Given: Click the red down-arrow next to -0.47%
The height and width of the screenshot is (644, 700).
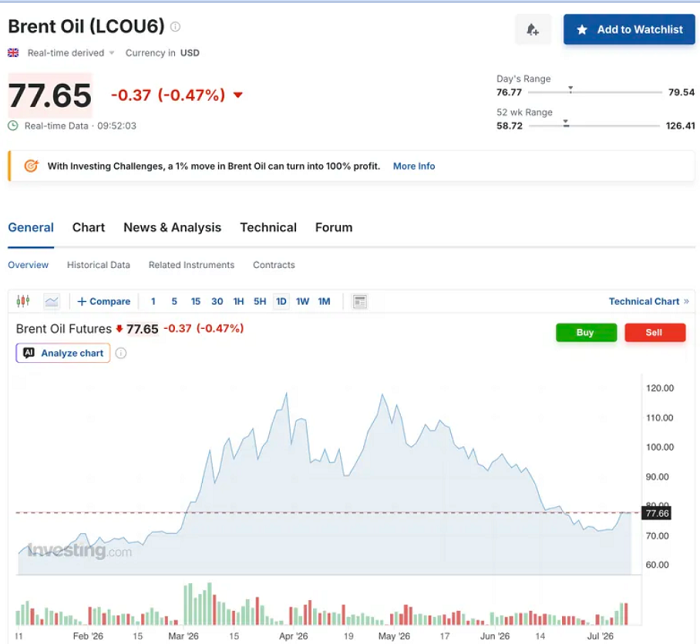Looking at the screenshot, I should pos(238,95).
